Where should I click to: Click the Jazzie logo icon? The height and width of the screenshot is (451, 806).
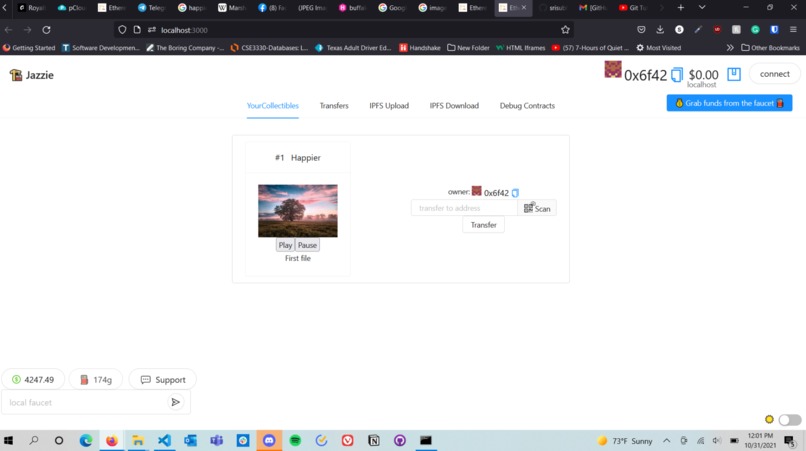coord(16,75)
